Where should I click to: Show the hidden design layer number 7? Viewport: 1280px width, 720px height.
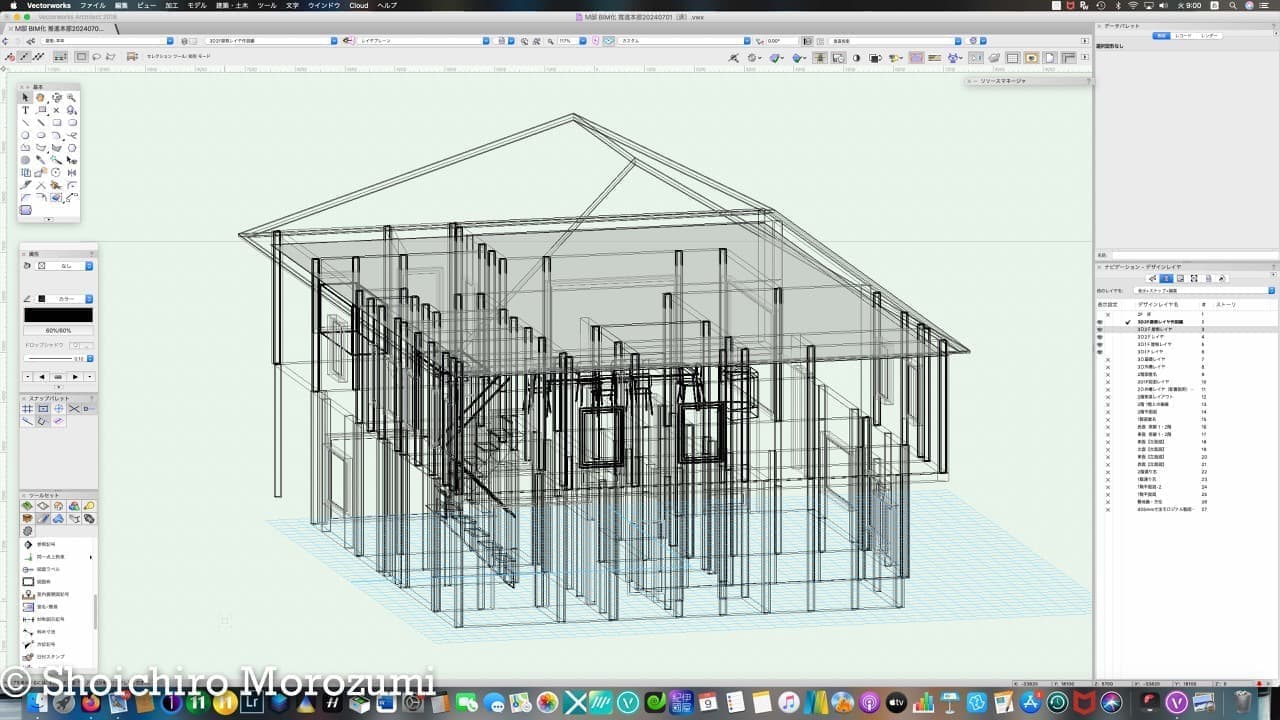pos(1107,359)
